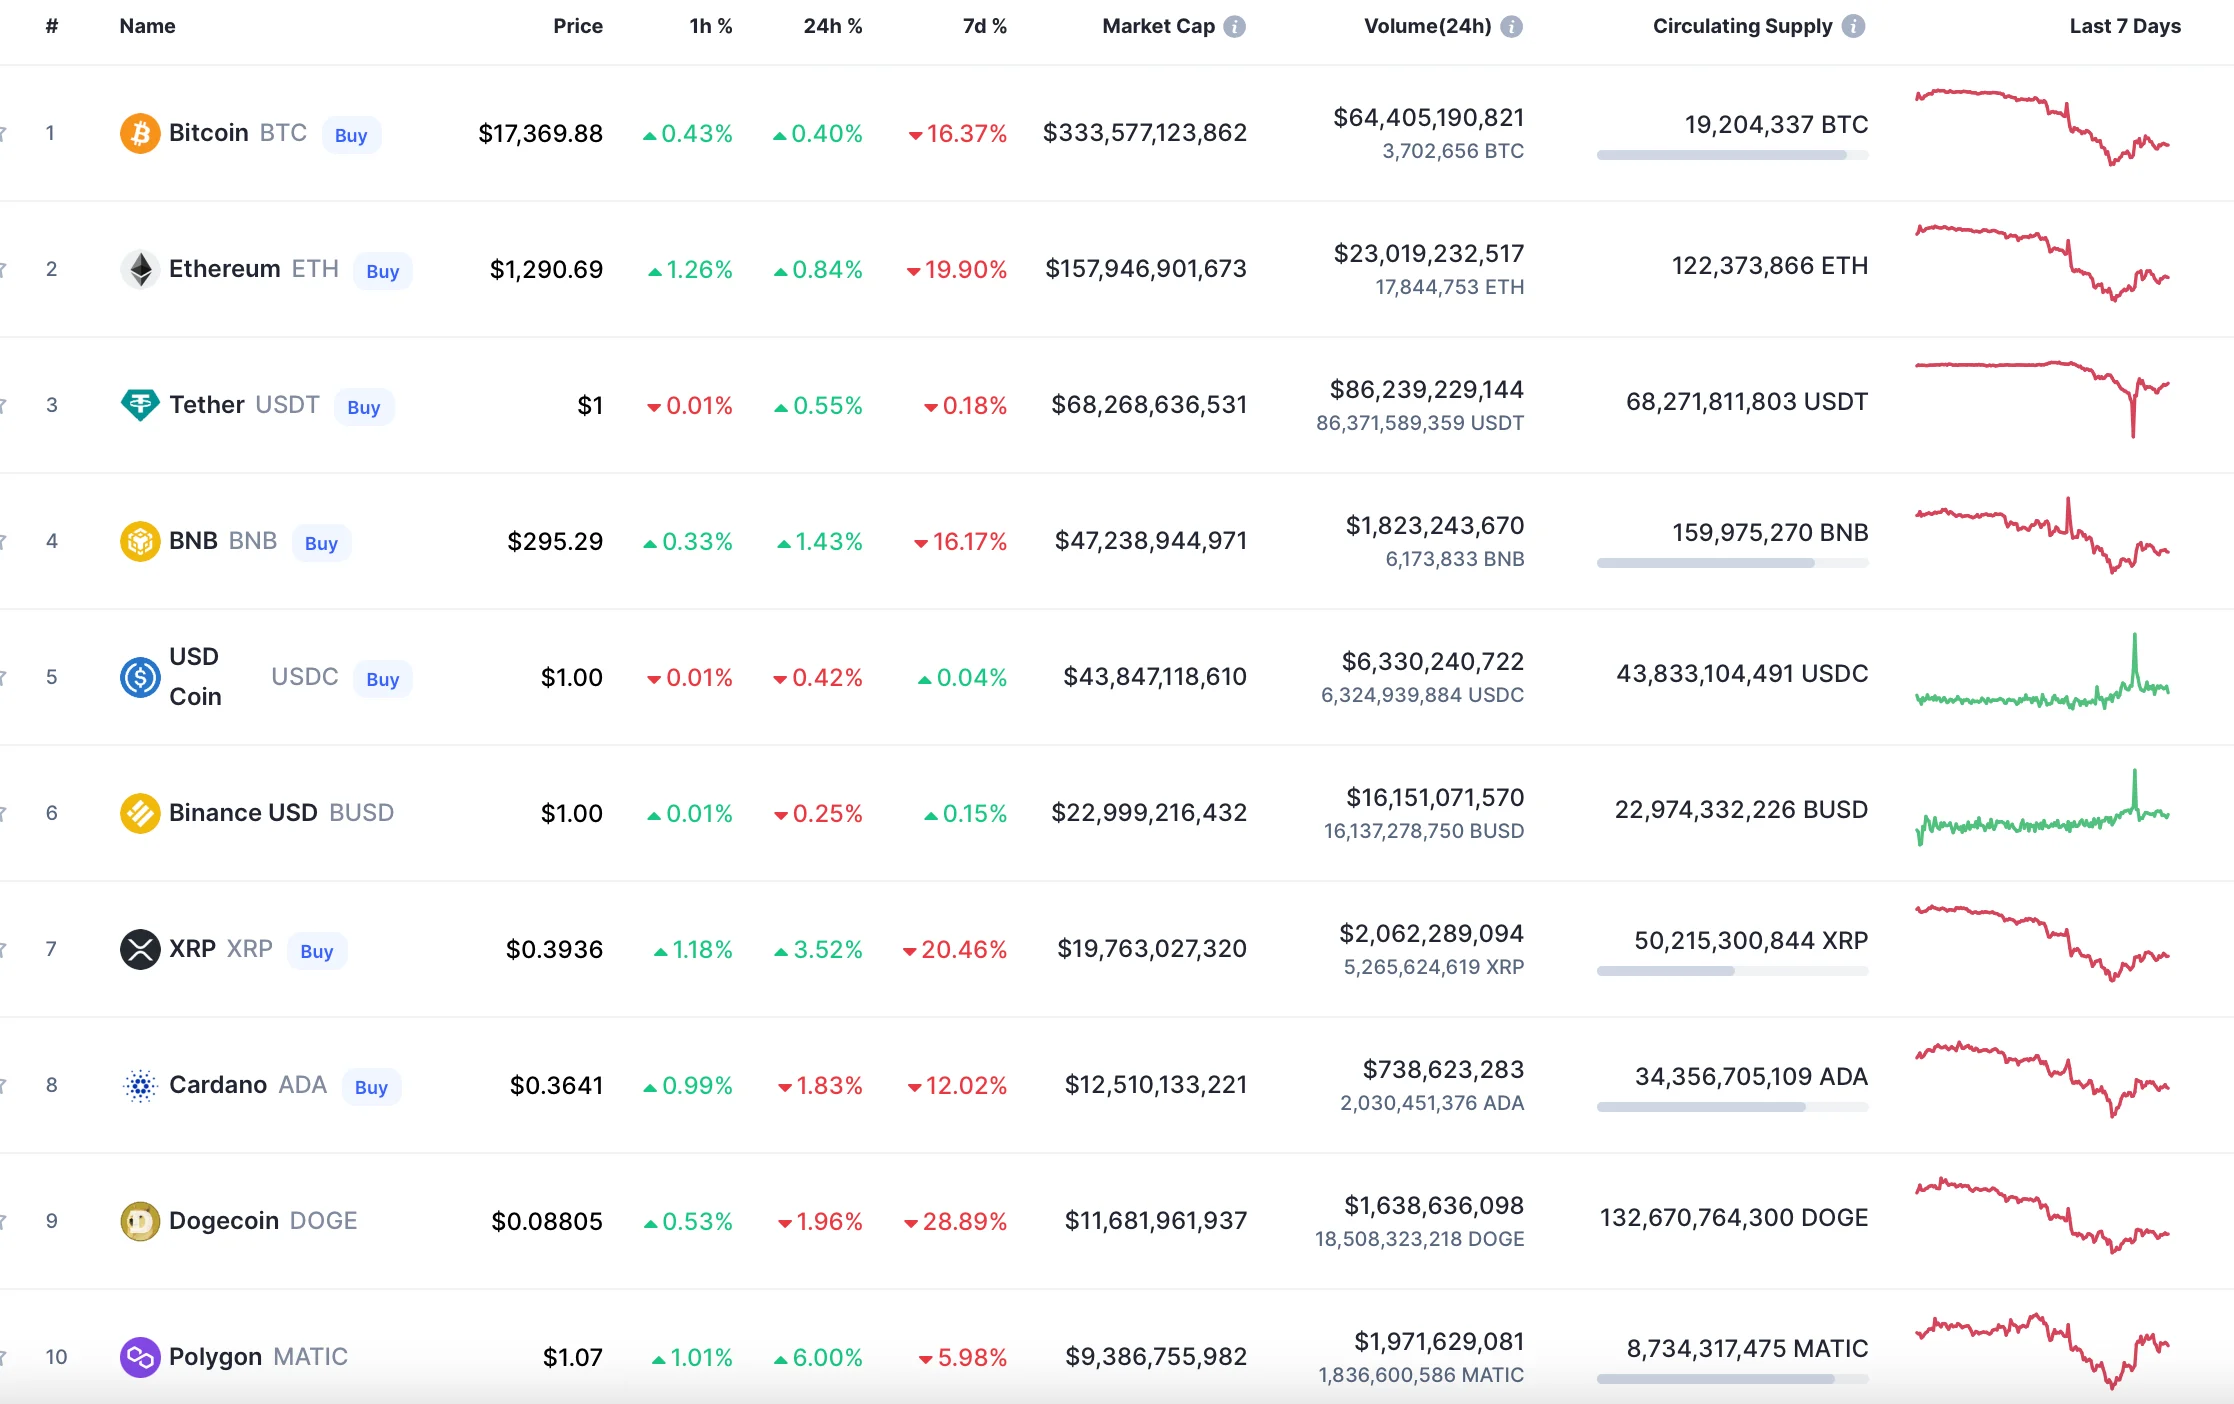This screenshot has width=2234, height=1404.
Task: Sort the table by 24h % column
Action: [x=833, y=26]
